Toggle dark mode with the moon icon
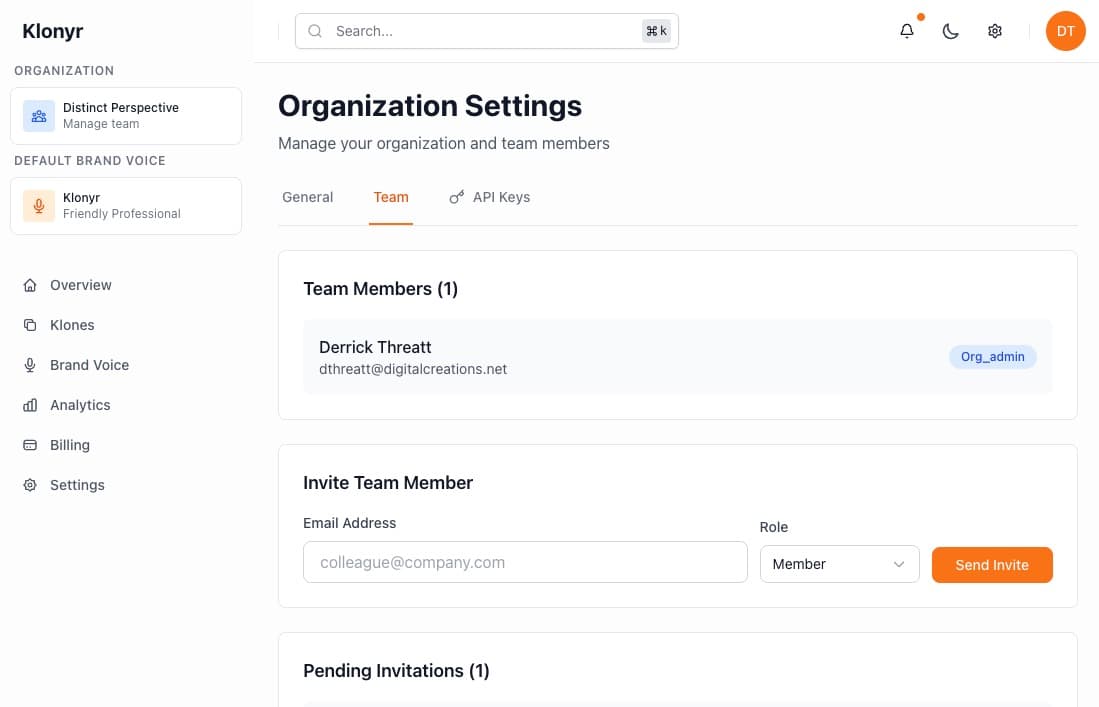 [x=950, y=31]
